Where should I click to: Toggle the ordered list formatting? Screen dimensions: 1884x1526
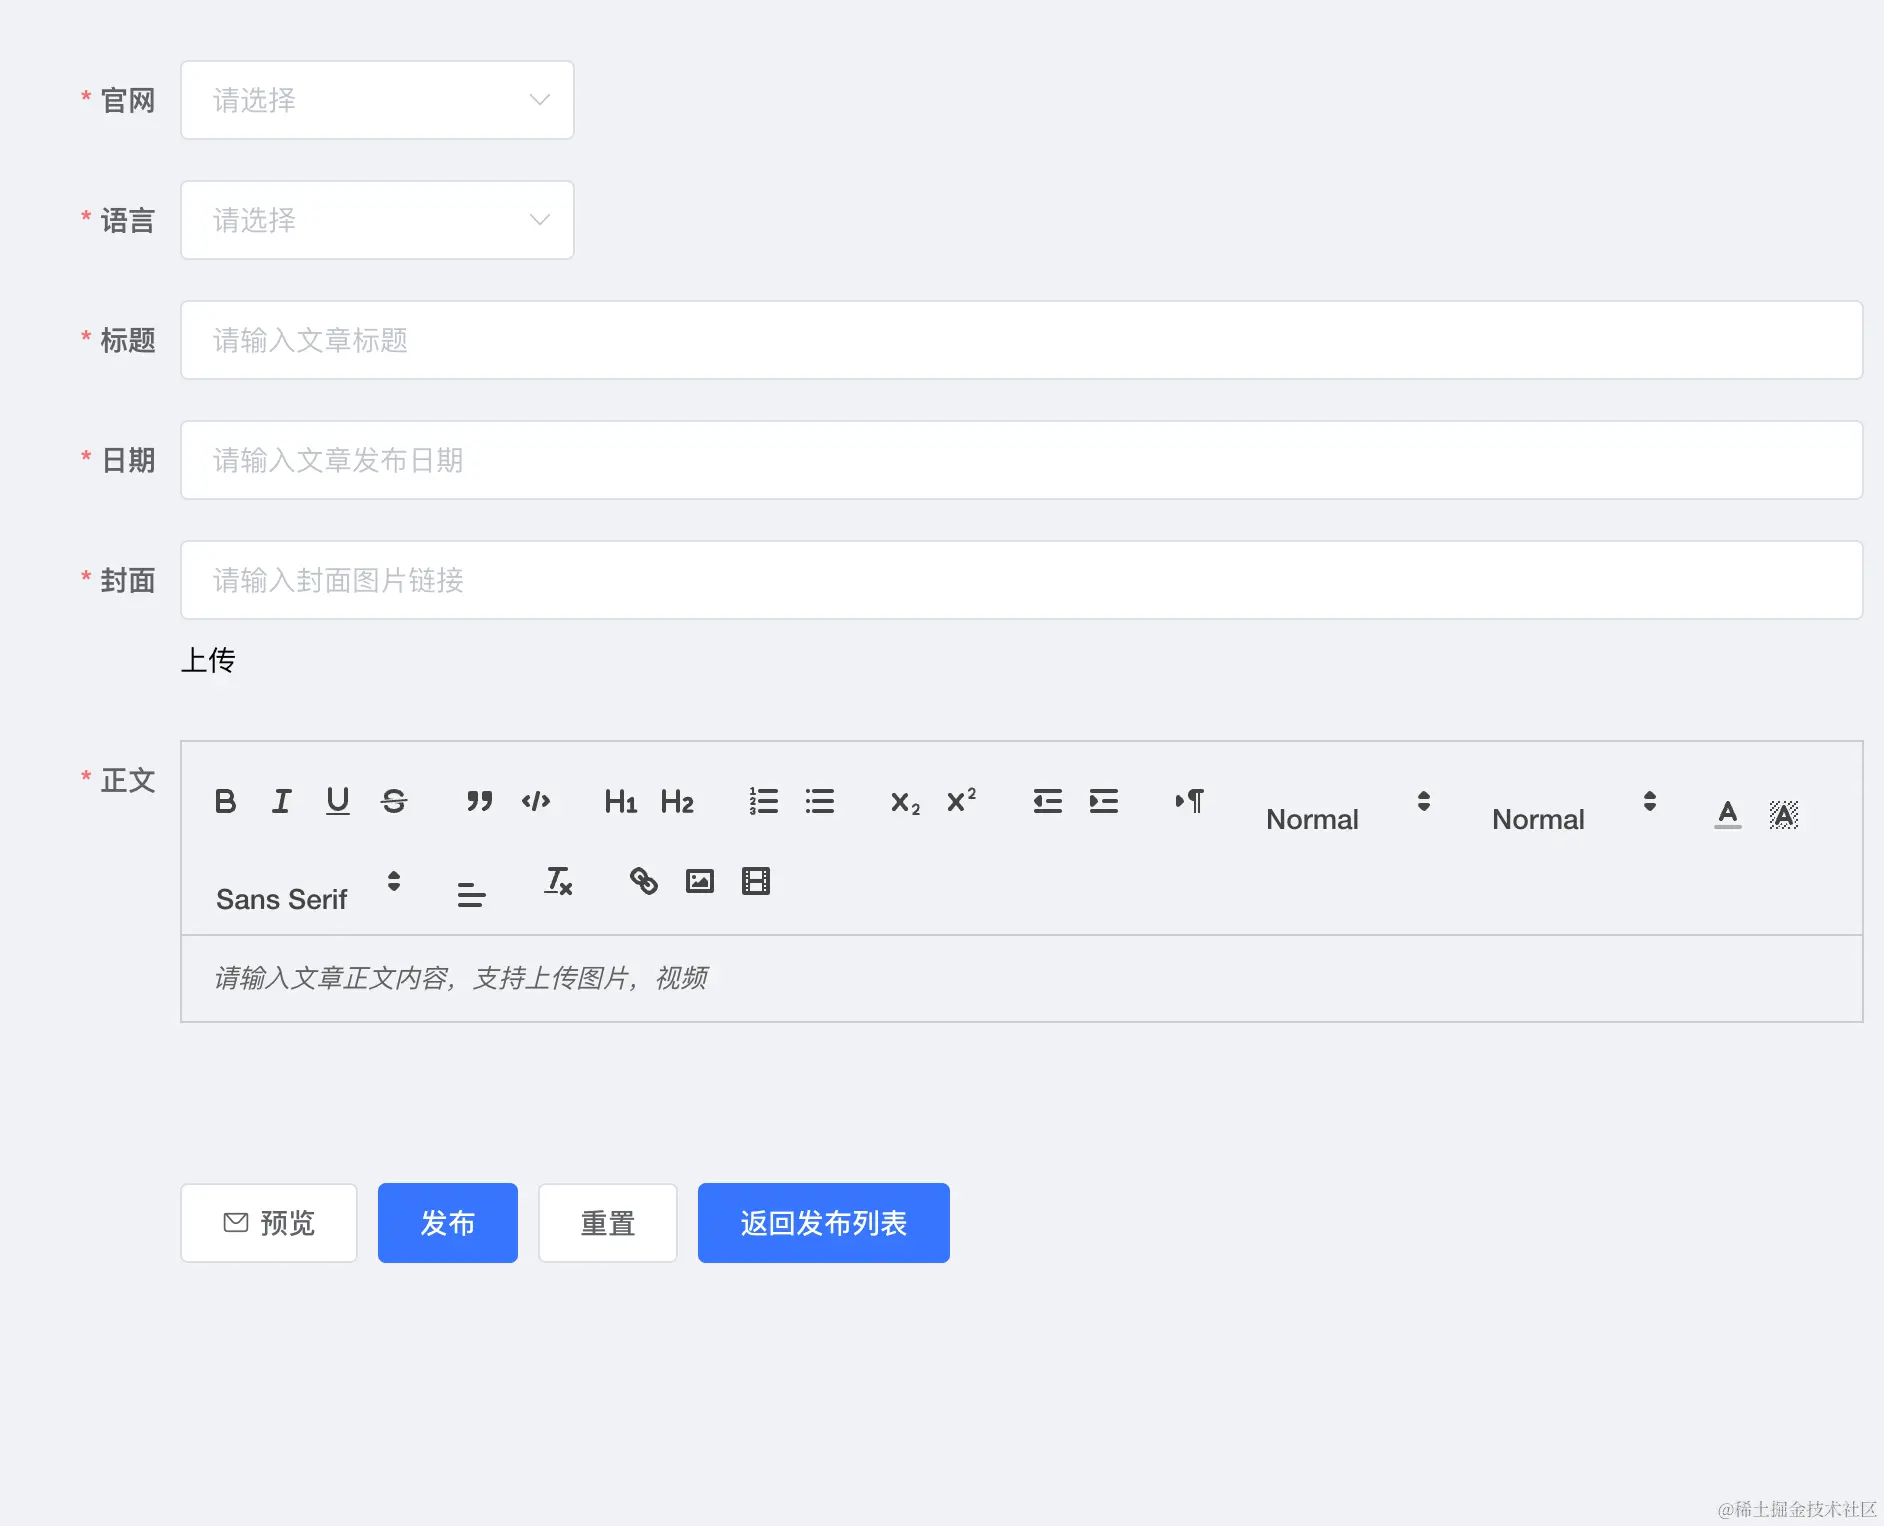click(763, 800)
